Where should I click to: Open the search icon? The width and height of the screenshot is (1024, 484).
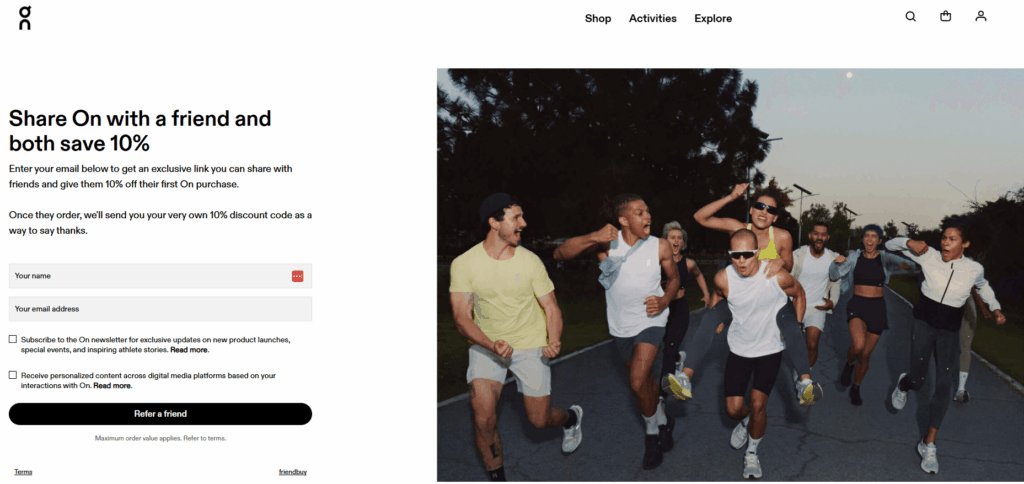pyautogui.click(x=910, y=16)
